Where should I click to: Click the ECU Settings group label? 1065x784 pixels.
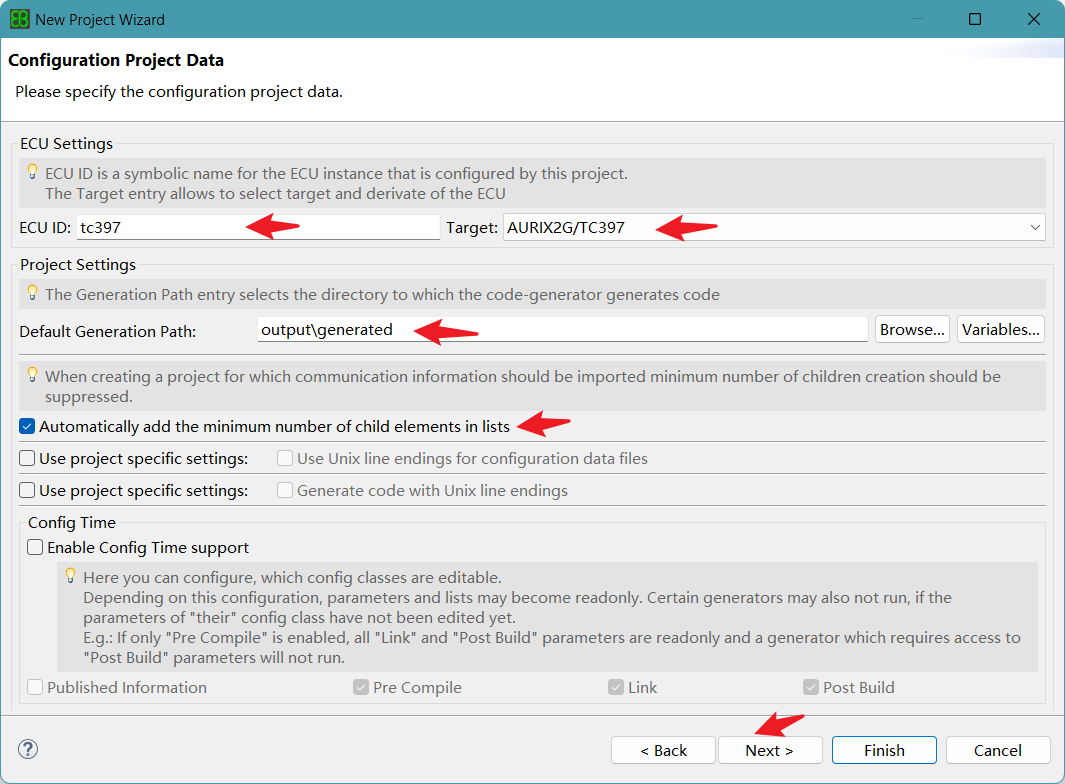coord(67,144)
